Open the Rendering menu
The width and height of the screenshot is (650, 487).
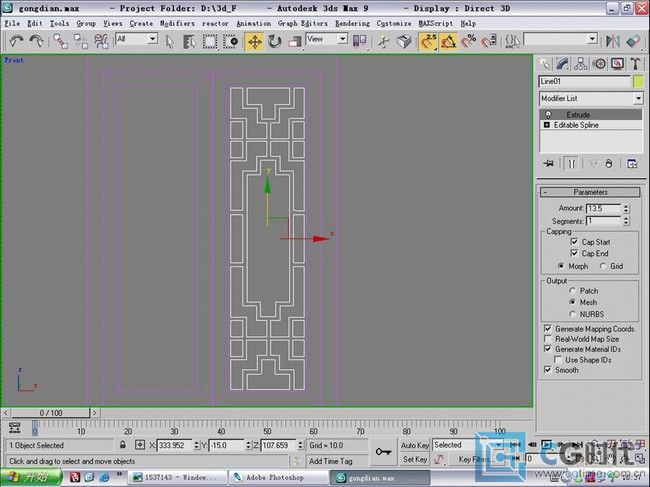point(352,24)
